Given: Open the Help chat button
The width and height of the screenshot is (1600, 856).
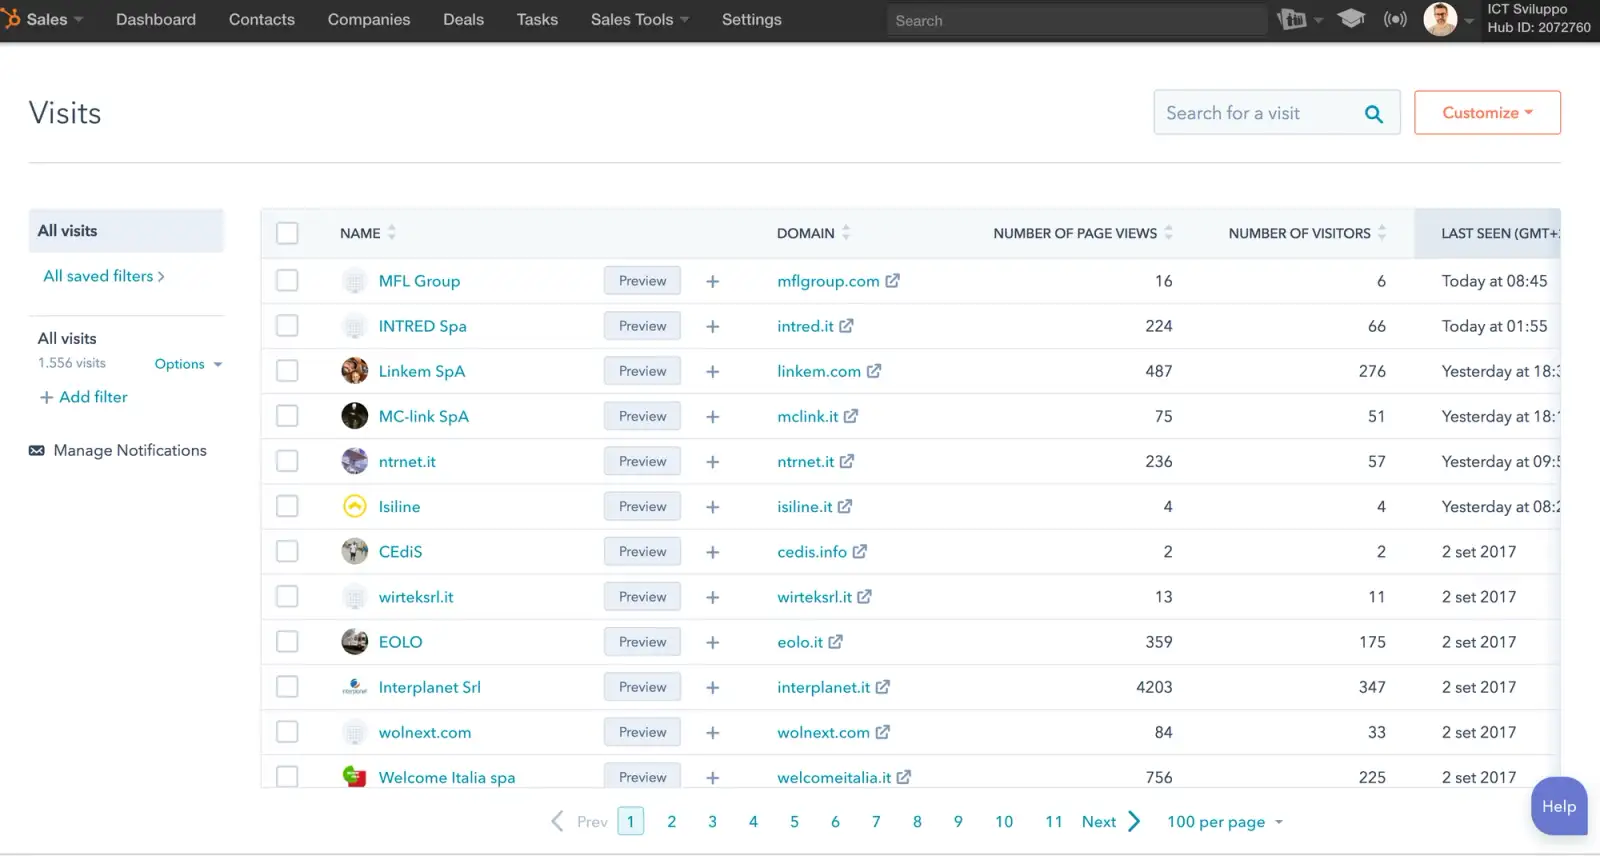Looking at the screenshot, I should click(1559, 806).
